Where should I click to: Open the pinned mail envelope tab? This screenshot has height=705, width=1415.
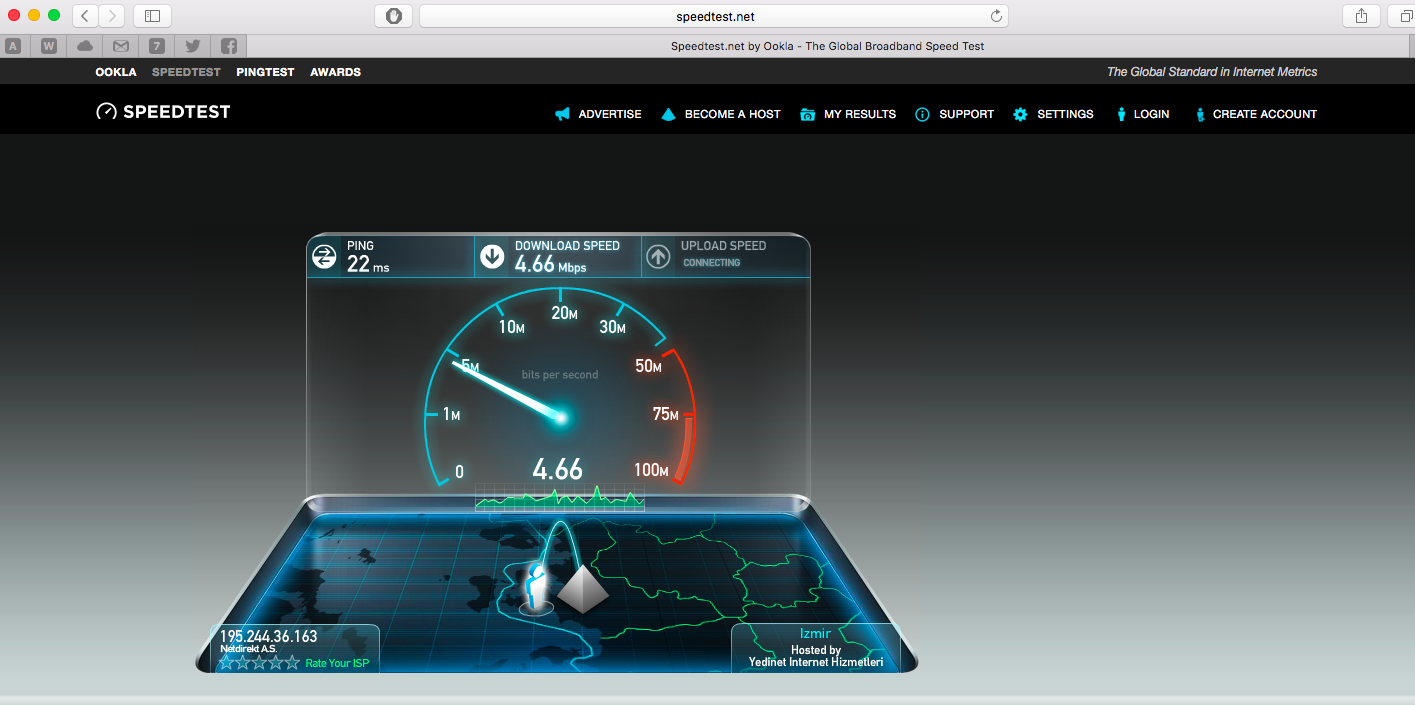point(121,46)
